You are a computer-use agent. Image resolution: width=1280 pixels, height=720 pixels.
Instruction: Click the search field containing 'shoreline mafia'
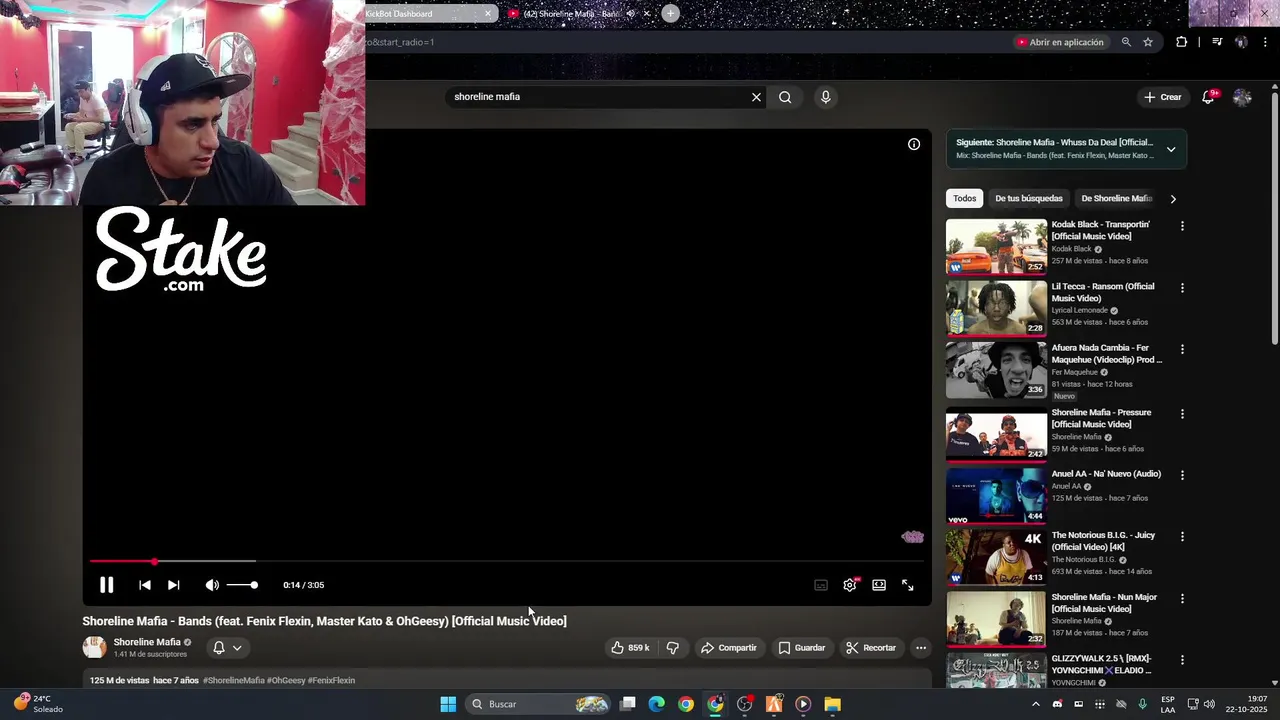[x=598, y=97]
